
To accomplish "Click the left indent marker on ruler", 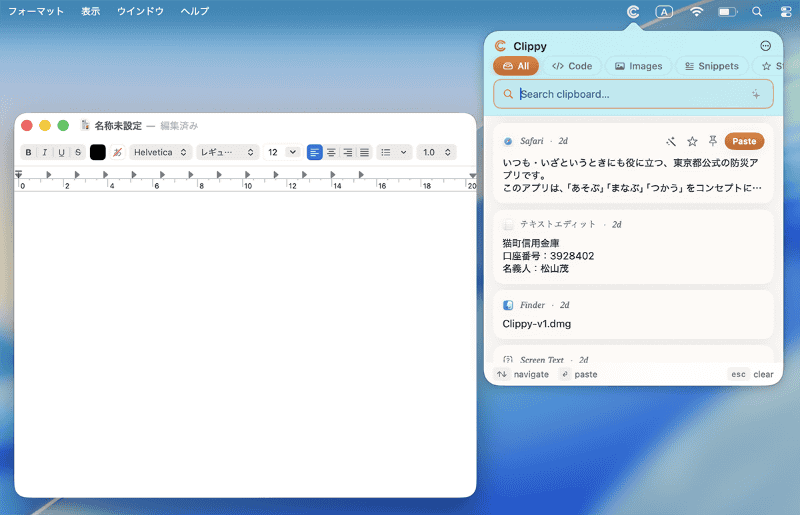I will click(19, 174).
